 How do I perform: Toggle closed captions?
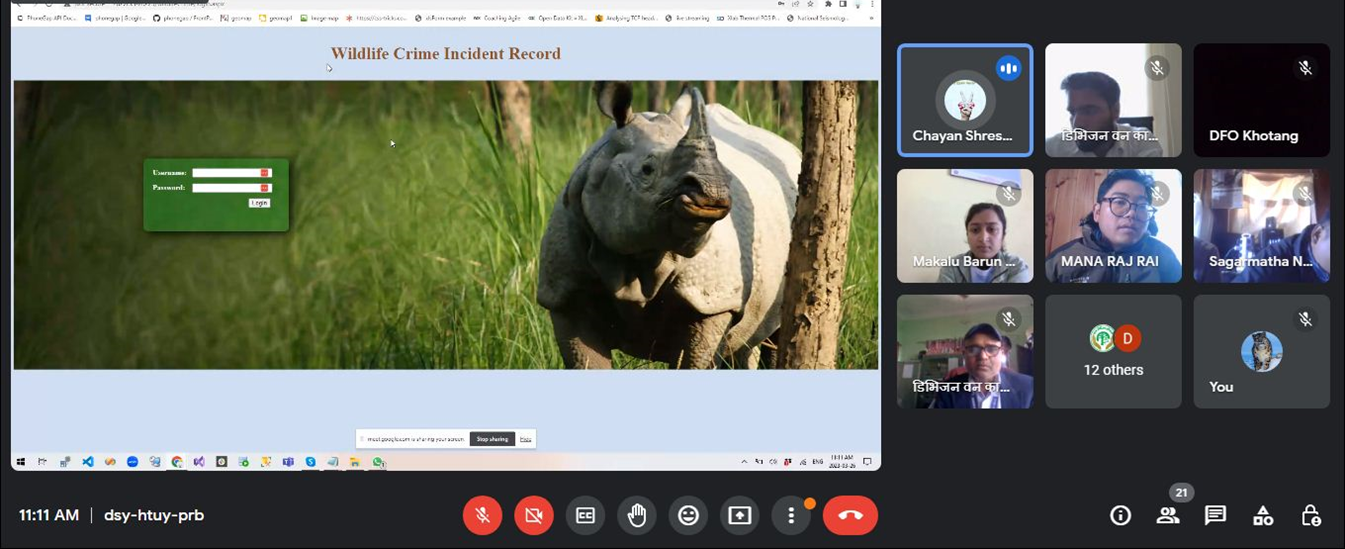(x=585, y=515)
